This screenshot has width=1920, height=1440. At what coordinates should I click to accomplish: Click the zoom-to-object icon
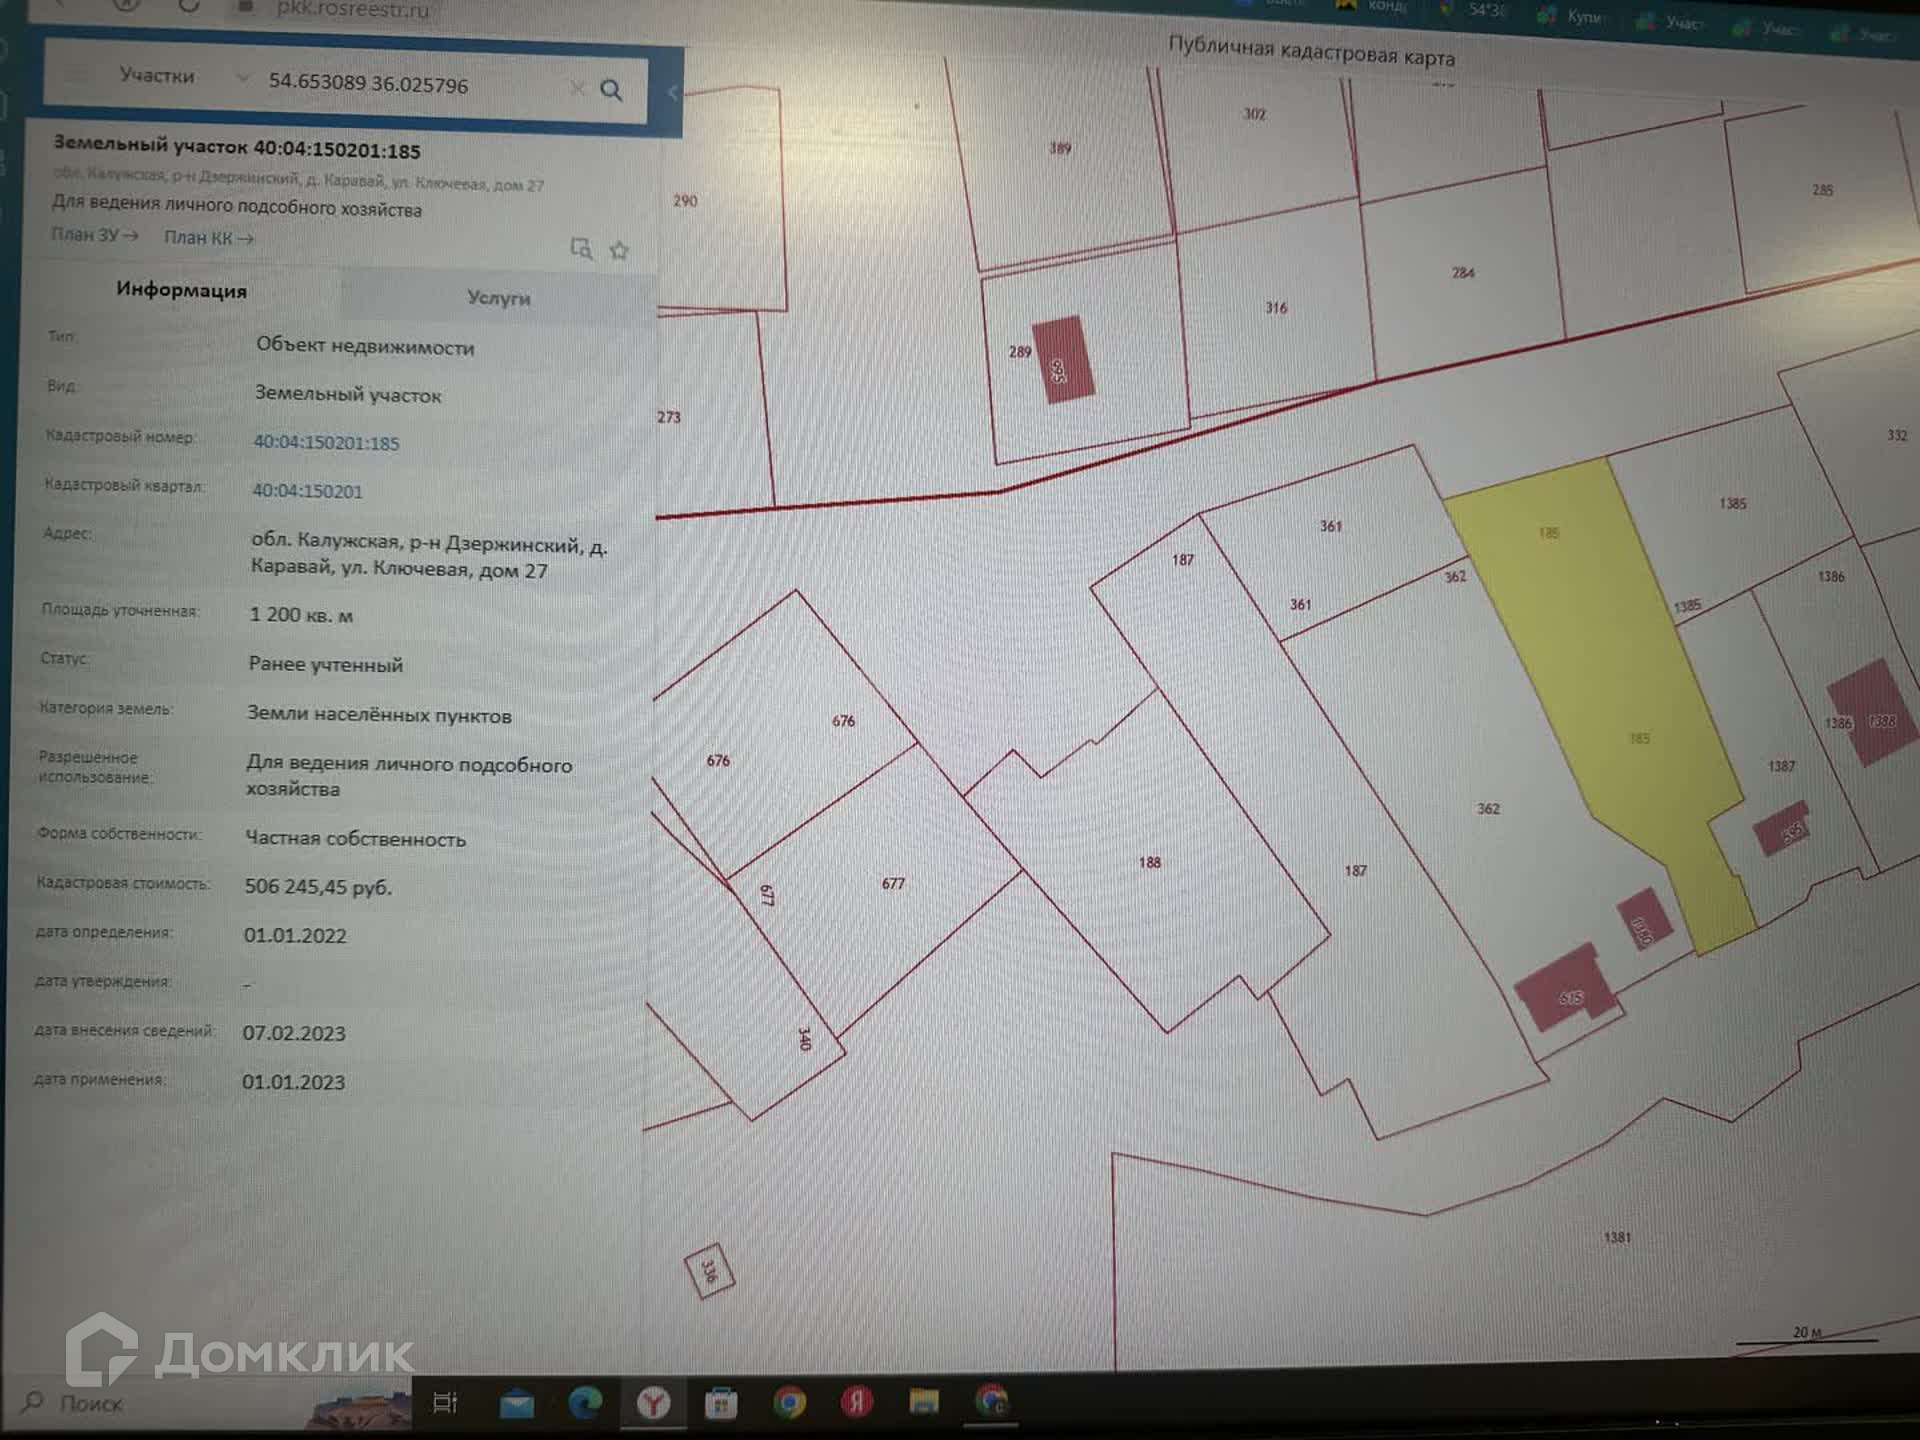[581, 248]
